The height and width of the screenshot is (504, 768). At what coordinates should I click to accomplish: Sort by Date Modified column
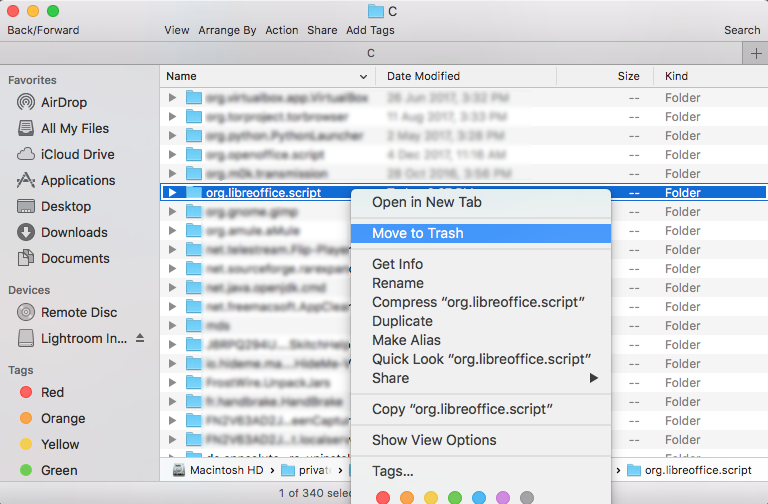[x=423, y=76]
